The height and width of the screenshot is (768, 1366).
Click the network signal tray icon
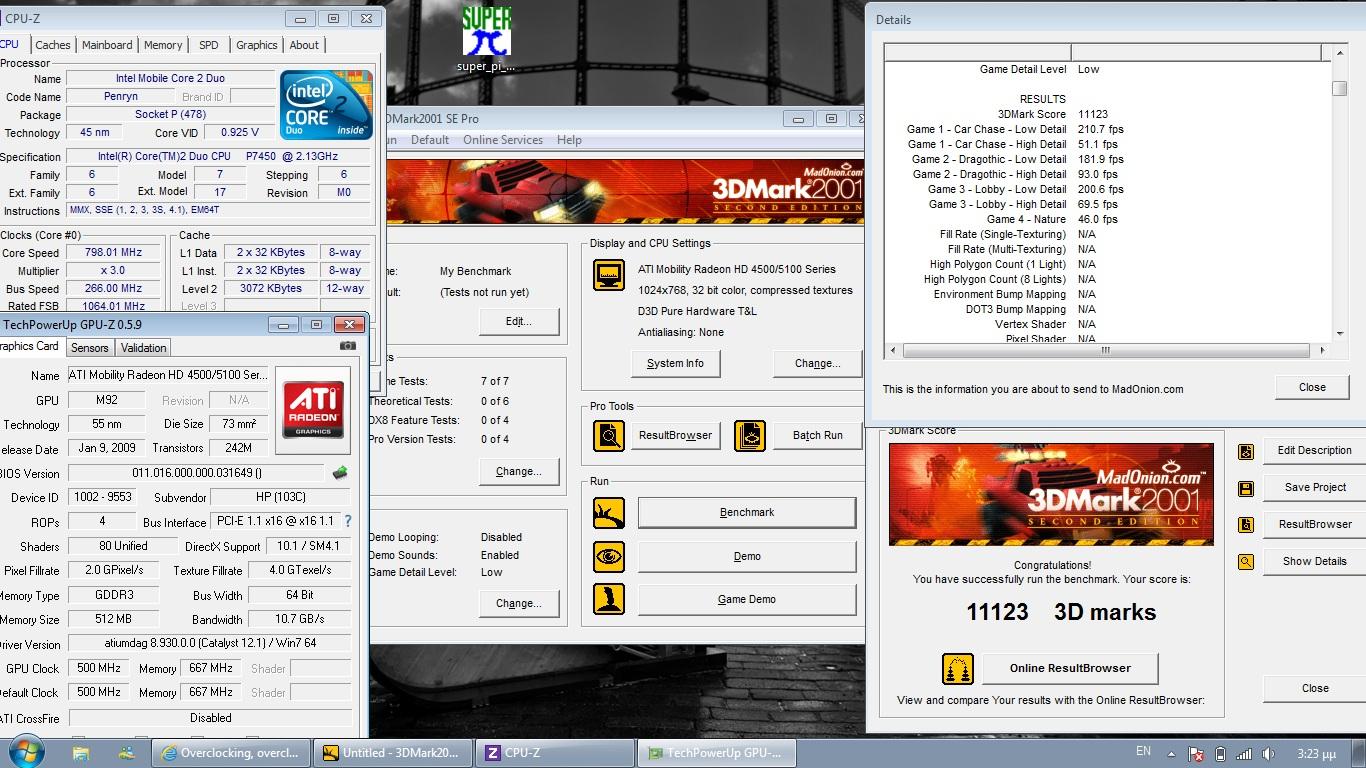[x=1243, y=754]
